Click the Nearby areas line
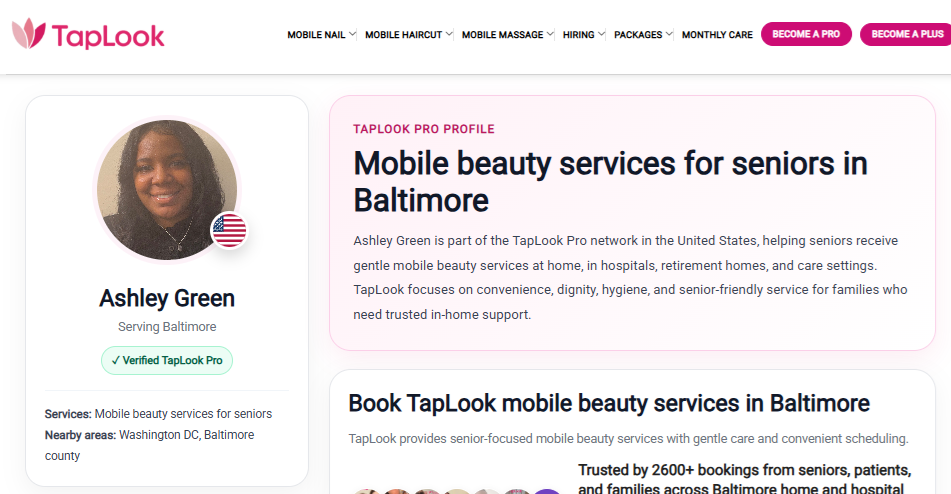The height and width of the screenshot is (494, 951). 149,446
